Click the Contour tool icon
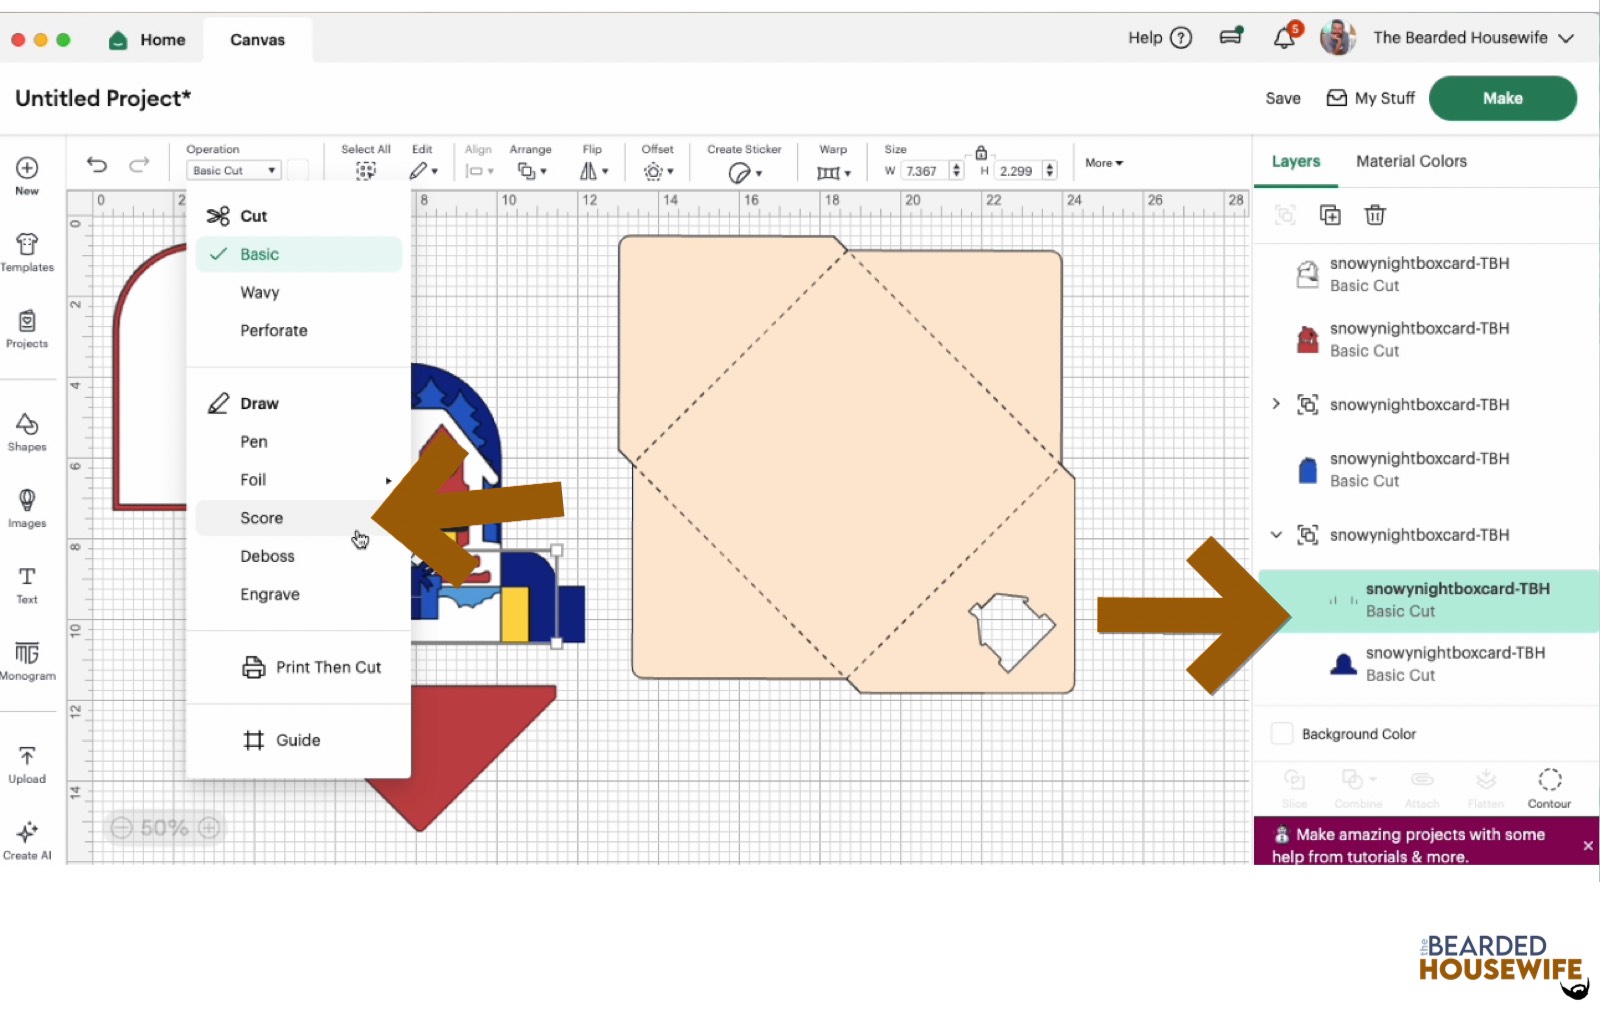This screenshot has width=1600, height=1017. tap(1549, 787)
